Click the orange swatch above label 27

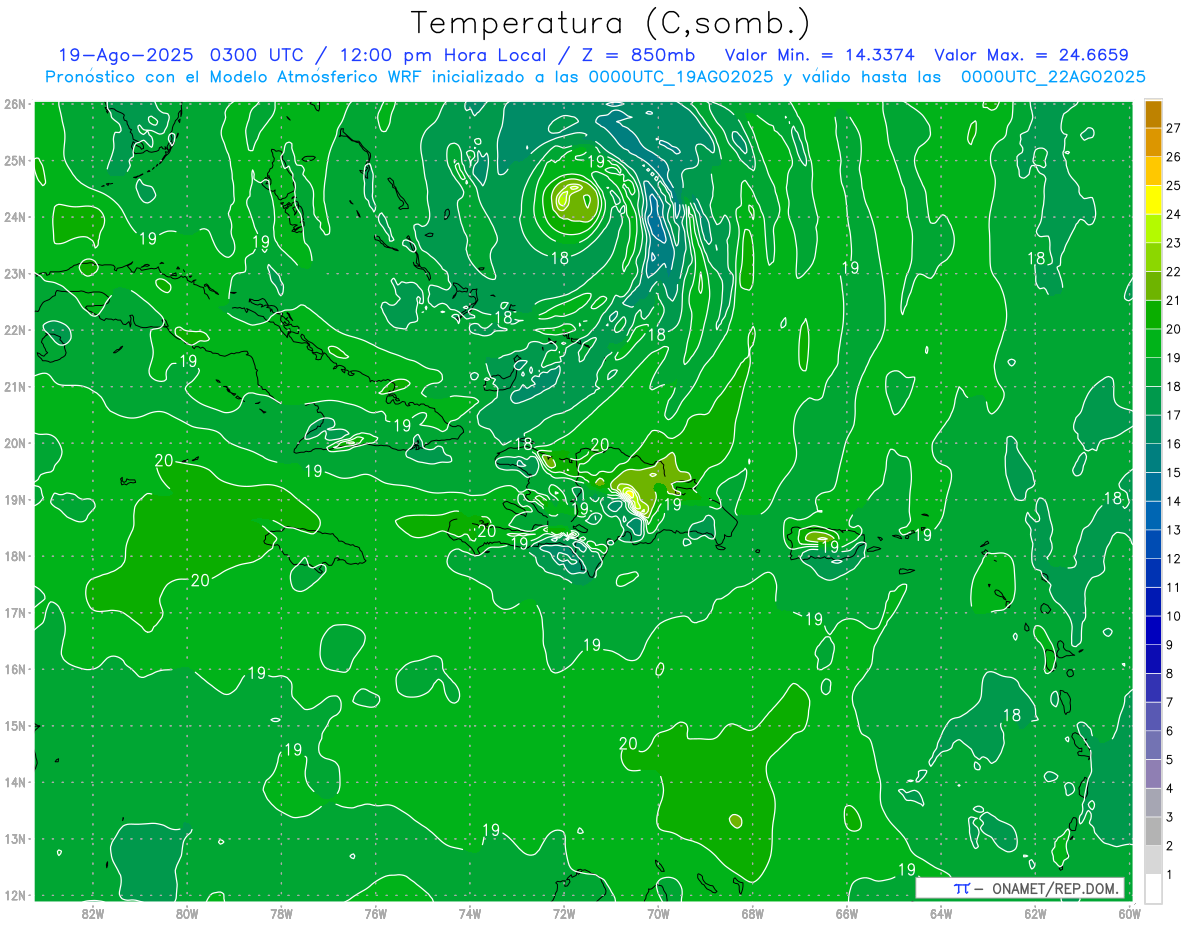click(1153, 114)
